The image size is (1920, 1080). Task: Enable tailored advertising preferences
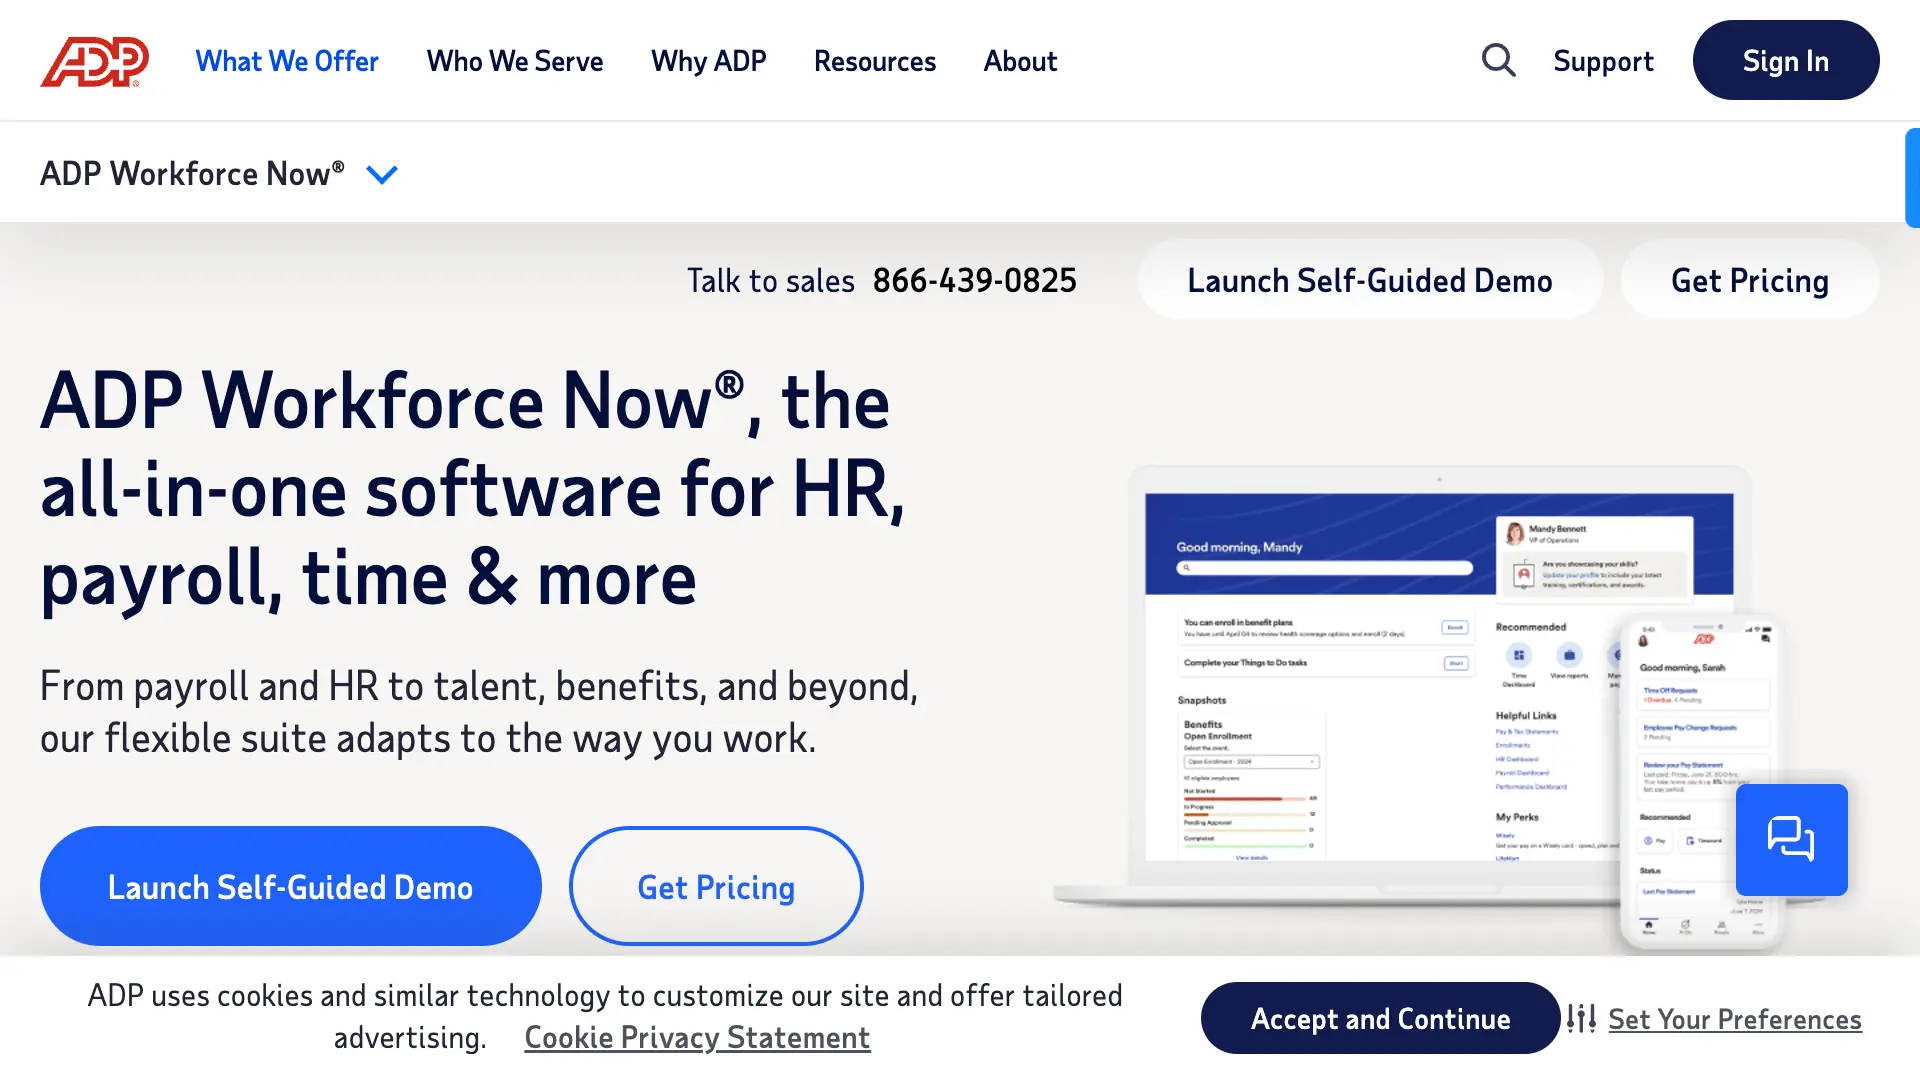click(x=1378, y=1017)
